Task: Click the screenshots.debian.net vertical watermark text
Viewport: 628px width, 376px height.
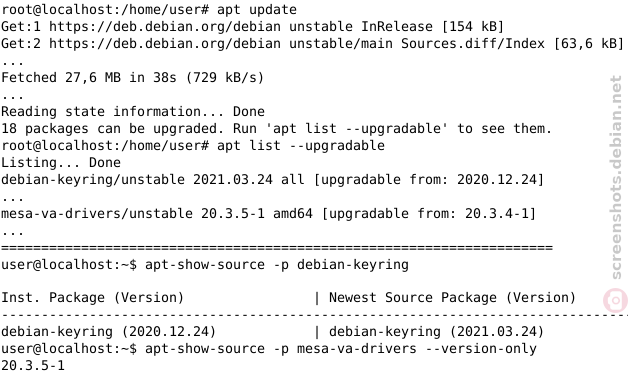Action: [616, 177]
